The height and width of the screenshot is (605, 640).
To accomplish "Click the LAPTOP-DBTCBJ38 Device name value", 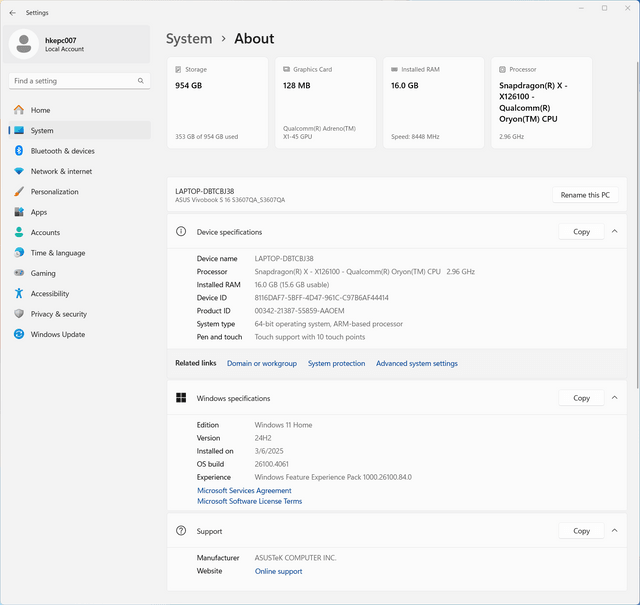I will tap(284, 258).
